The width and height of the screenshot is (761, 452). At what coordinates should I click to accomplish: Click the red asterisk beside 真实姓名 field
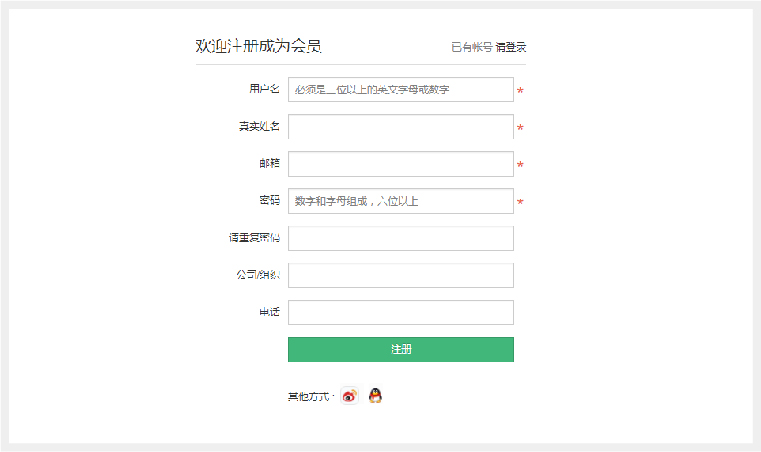click(x=520, y=127)
